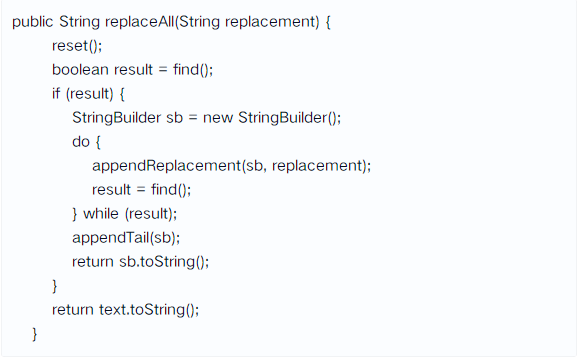This screenshot has height=361, width=581.
Task: Click the return sb.toString() statement
Action: 140,262
